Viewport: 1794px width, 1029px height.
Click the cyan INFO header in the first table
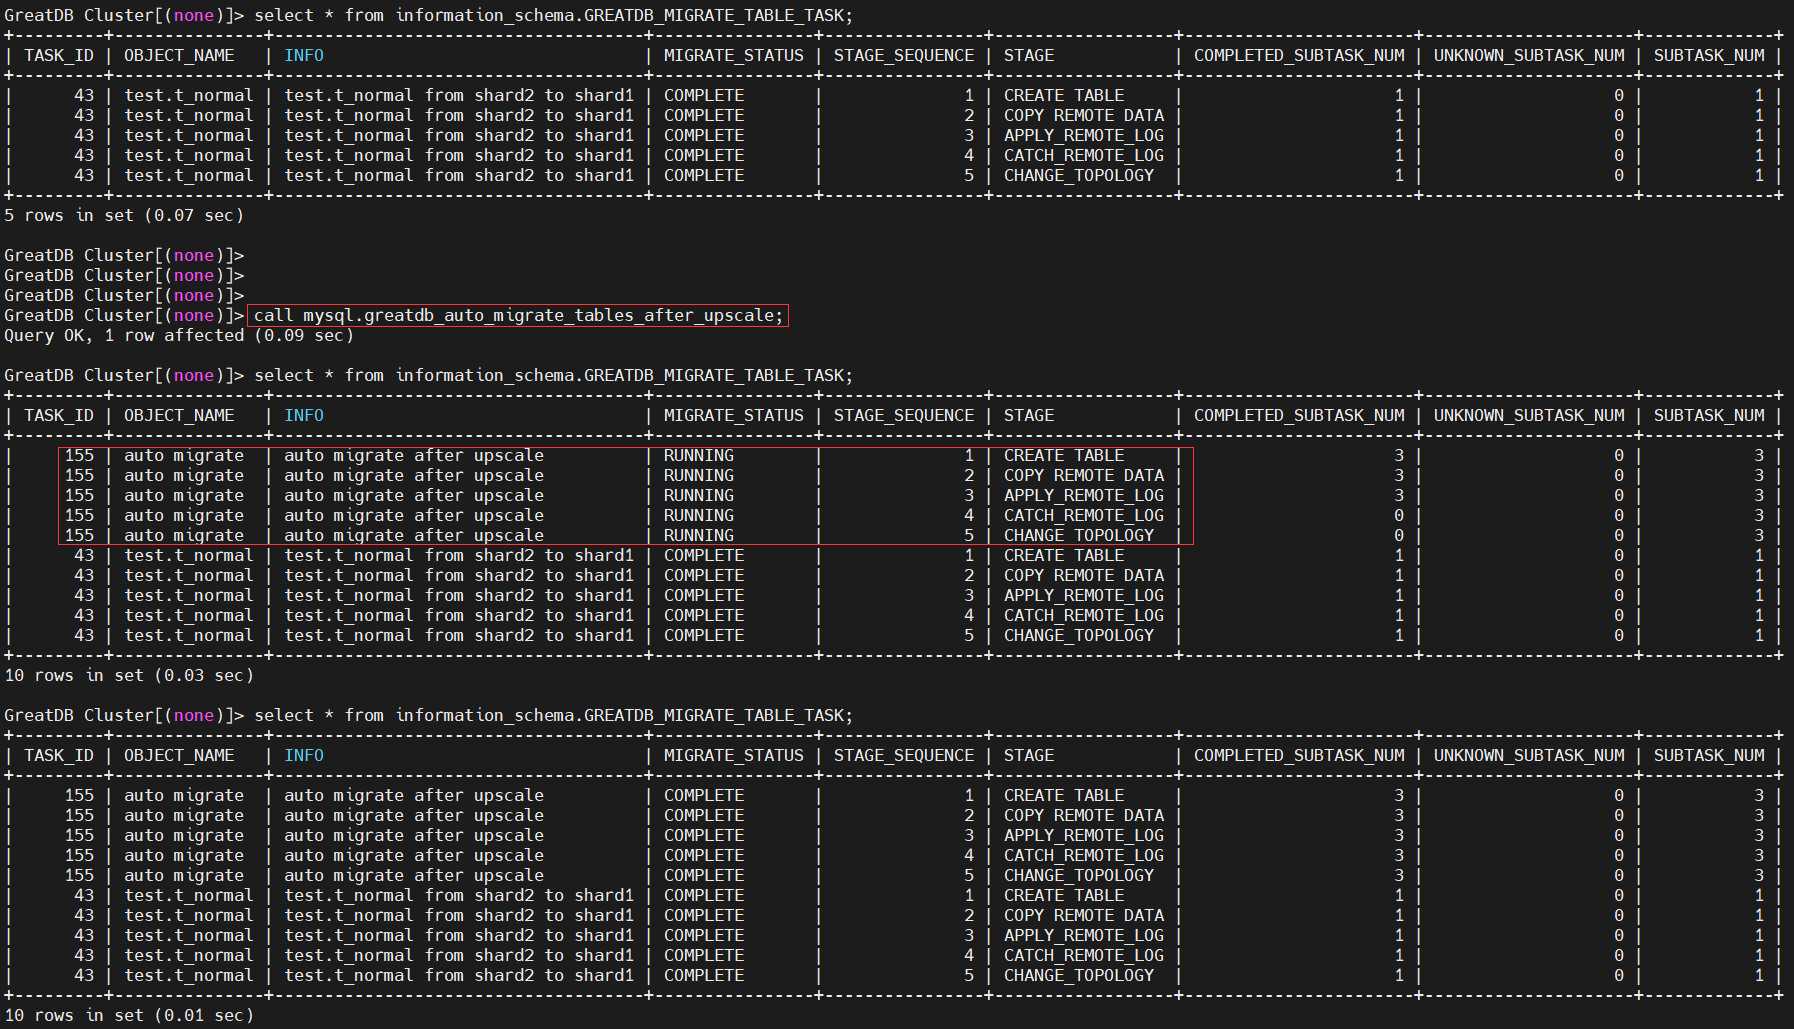click(304, 56)
